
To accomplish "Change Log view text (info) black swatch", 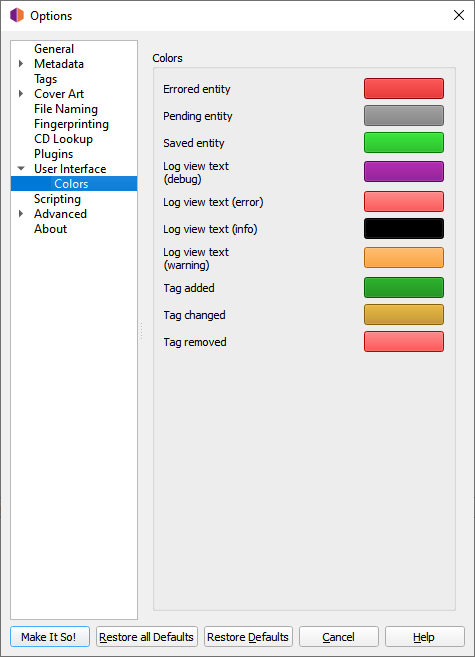I will 404,229.
